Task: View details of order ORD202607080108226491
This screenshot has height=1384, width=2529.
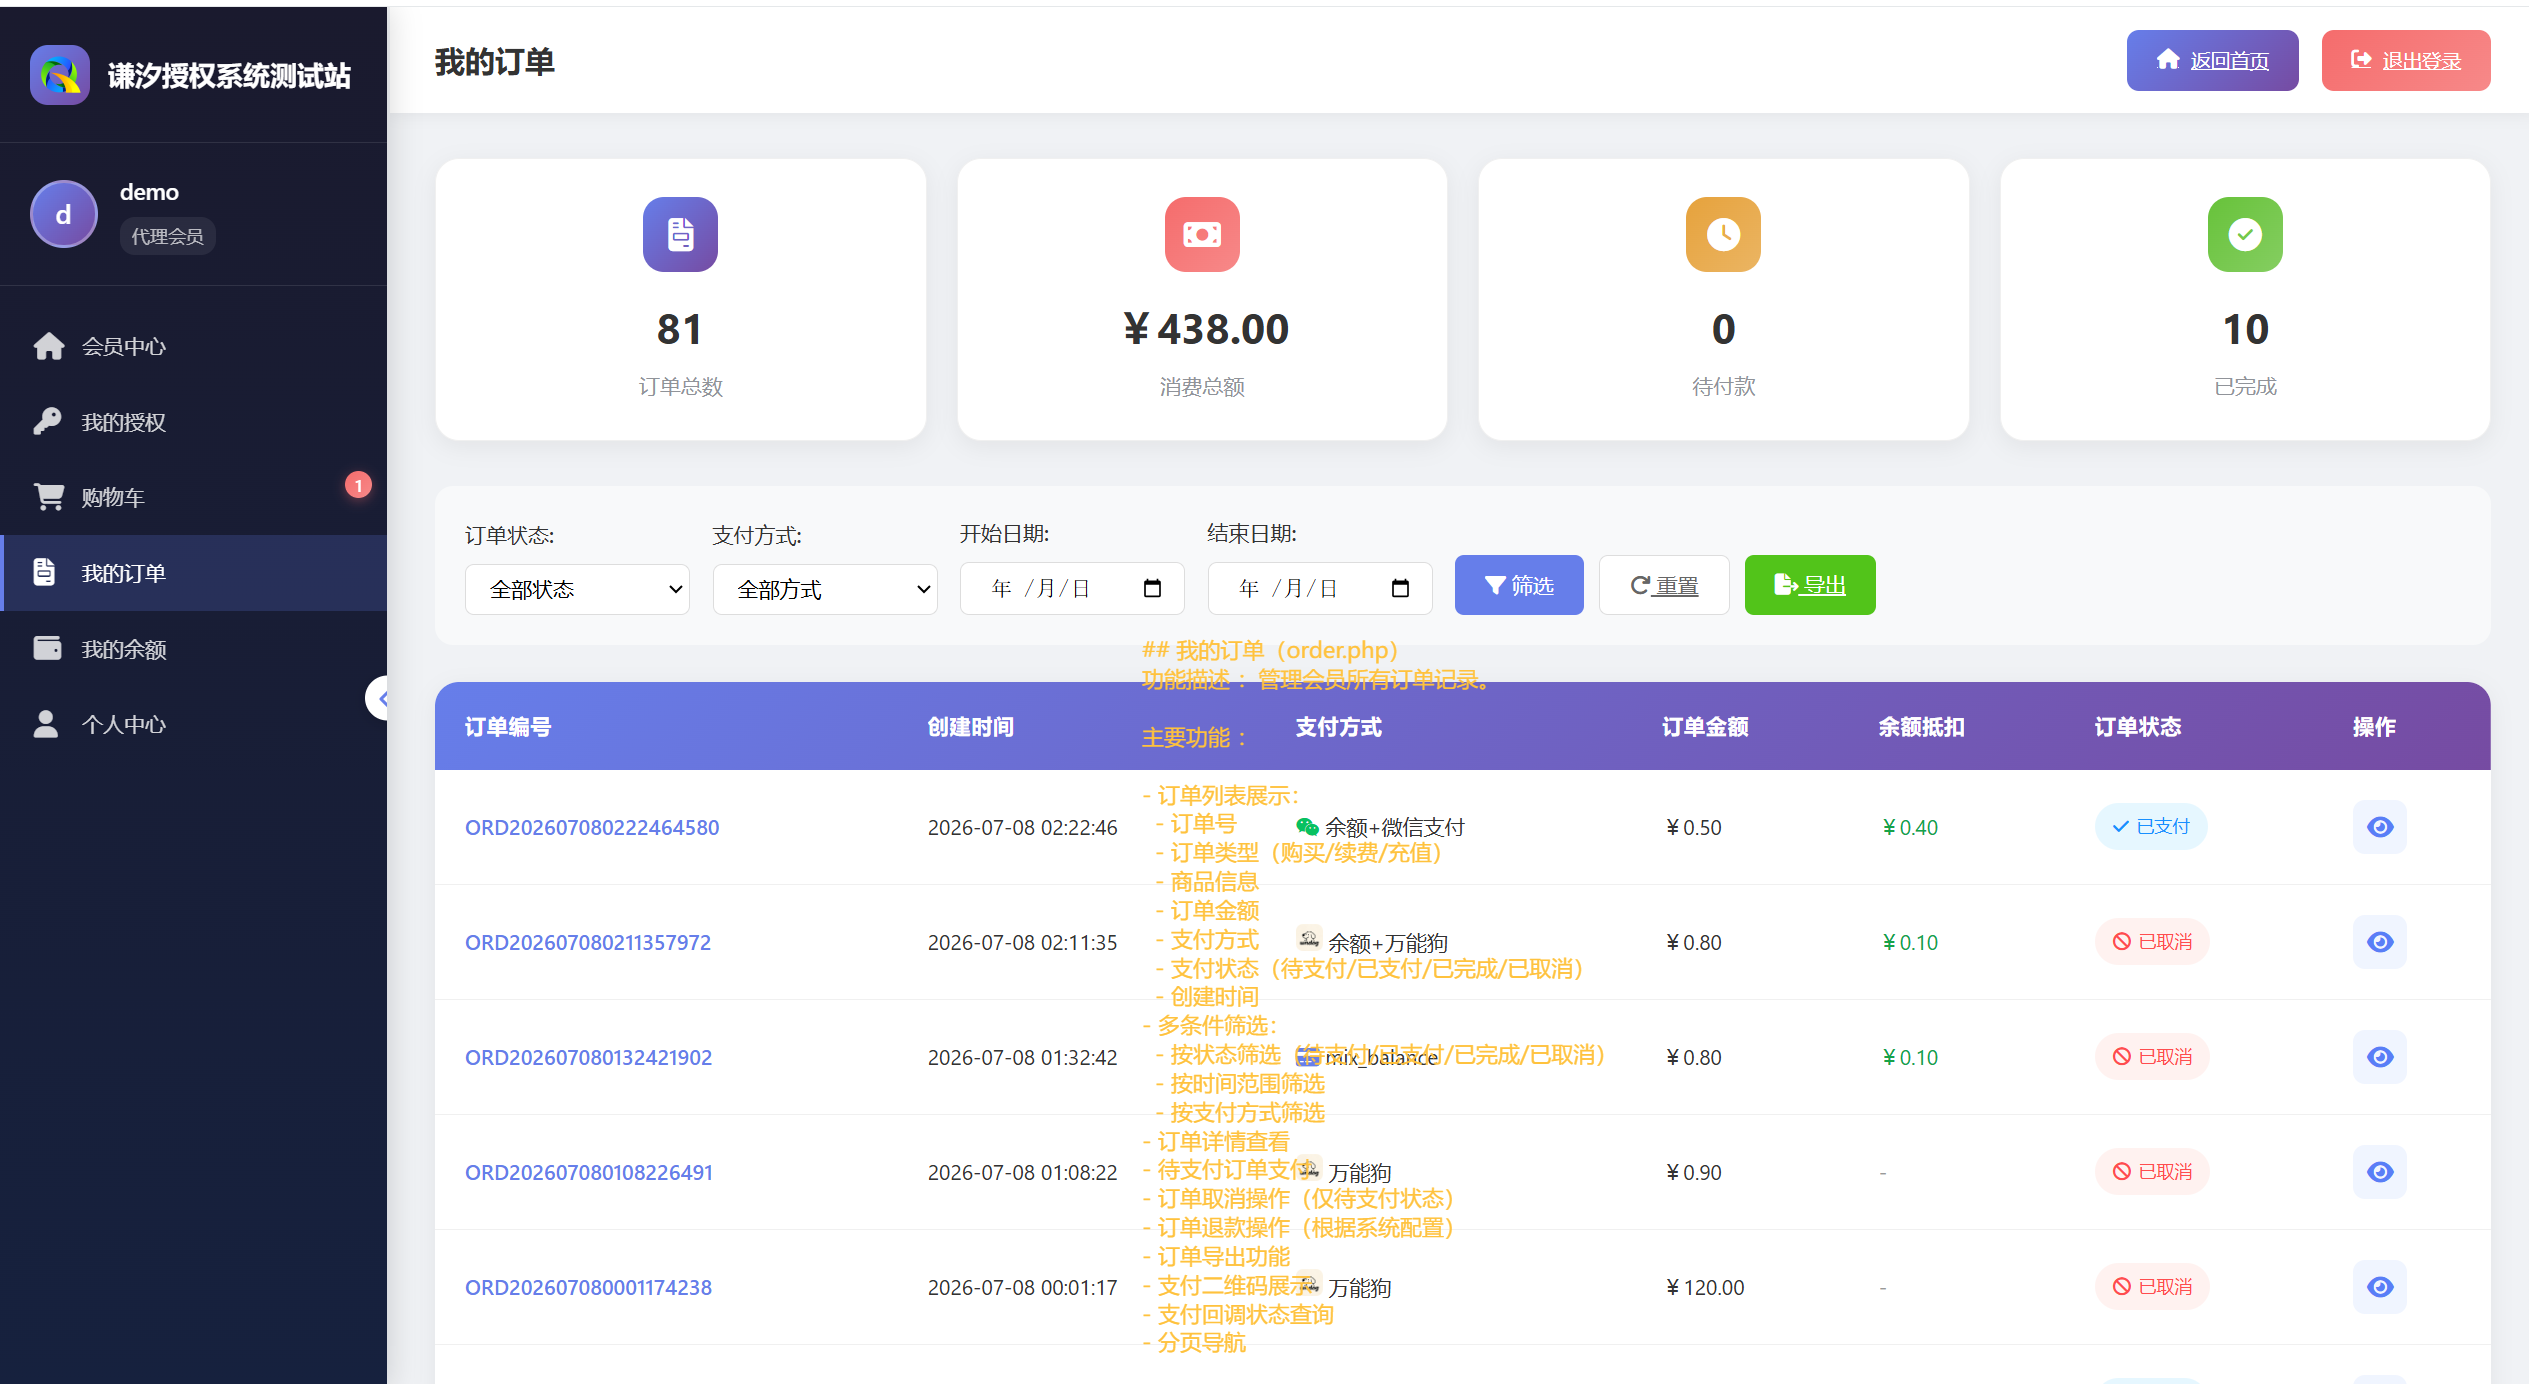Action: click(x=2380, y=1172)
